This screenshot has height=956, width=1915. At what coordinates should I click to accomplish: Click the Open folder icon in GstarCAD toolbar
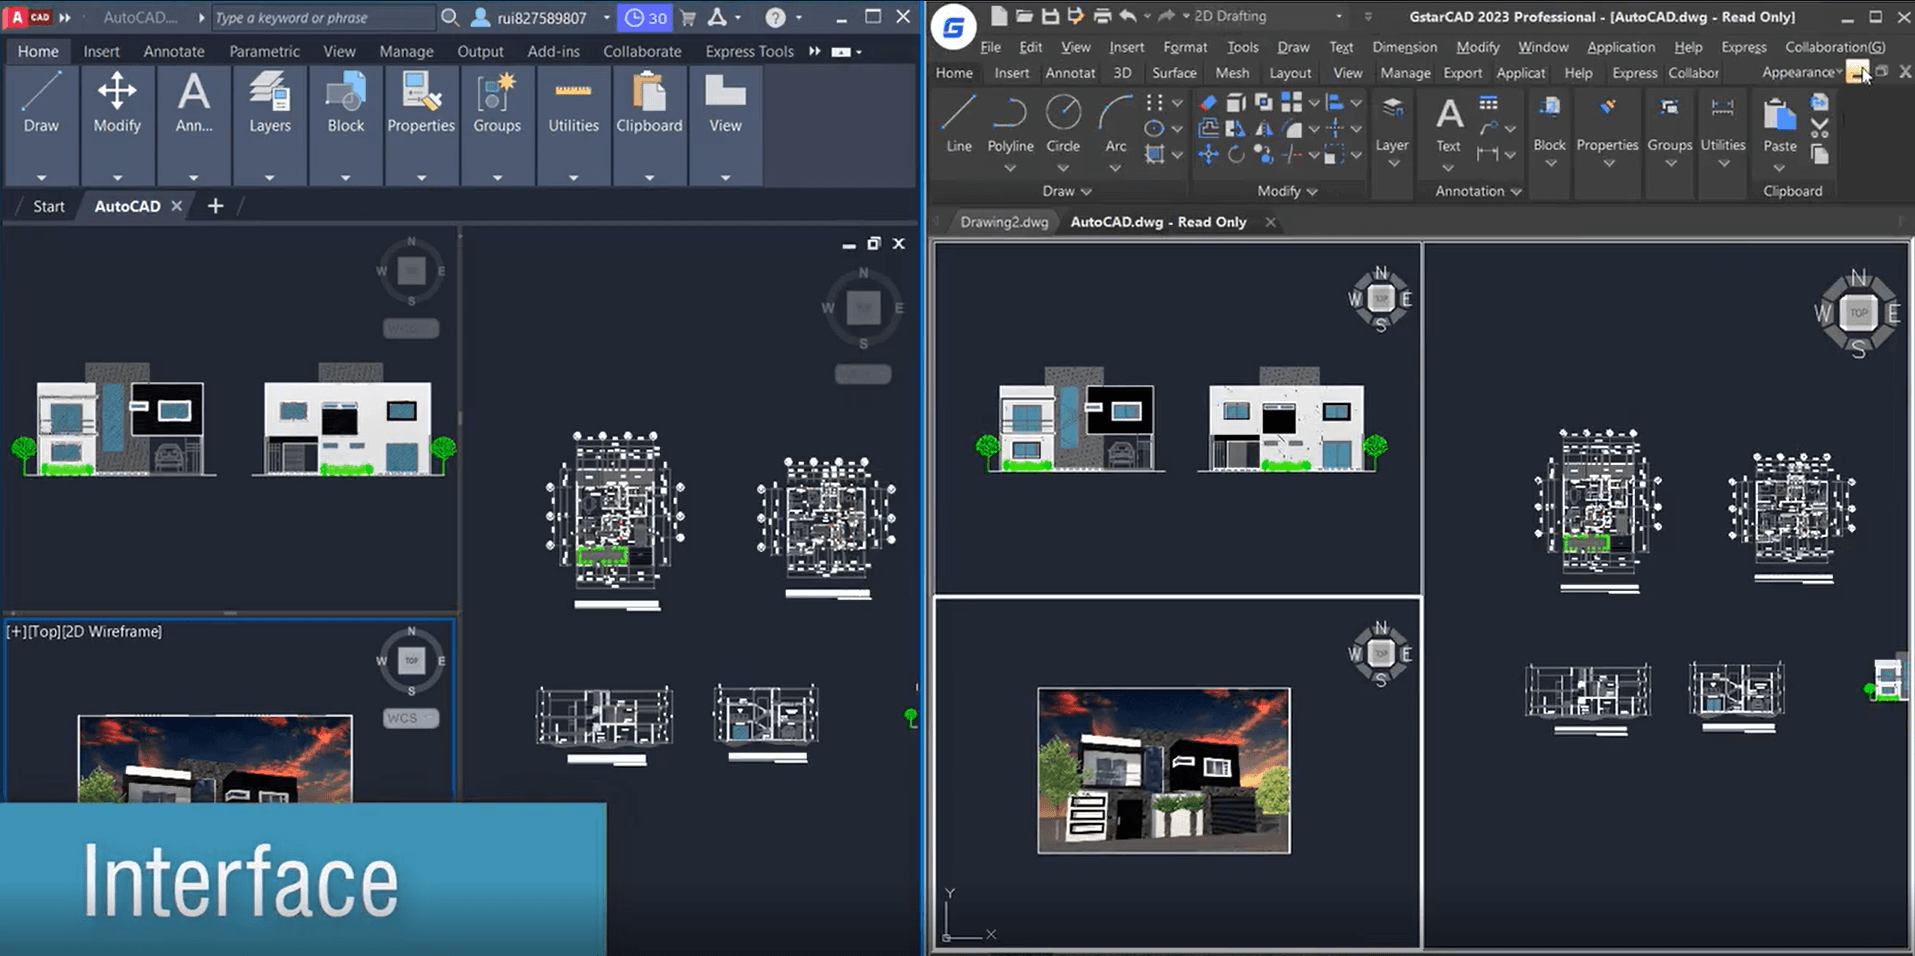(1024, 16)
